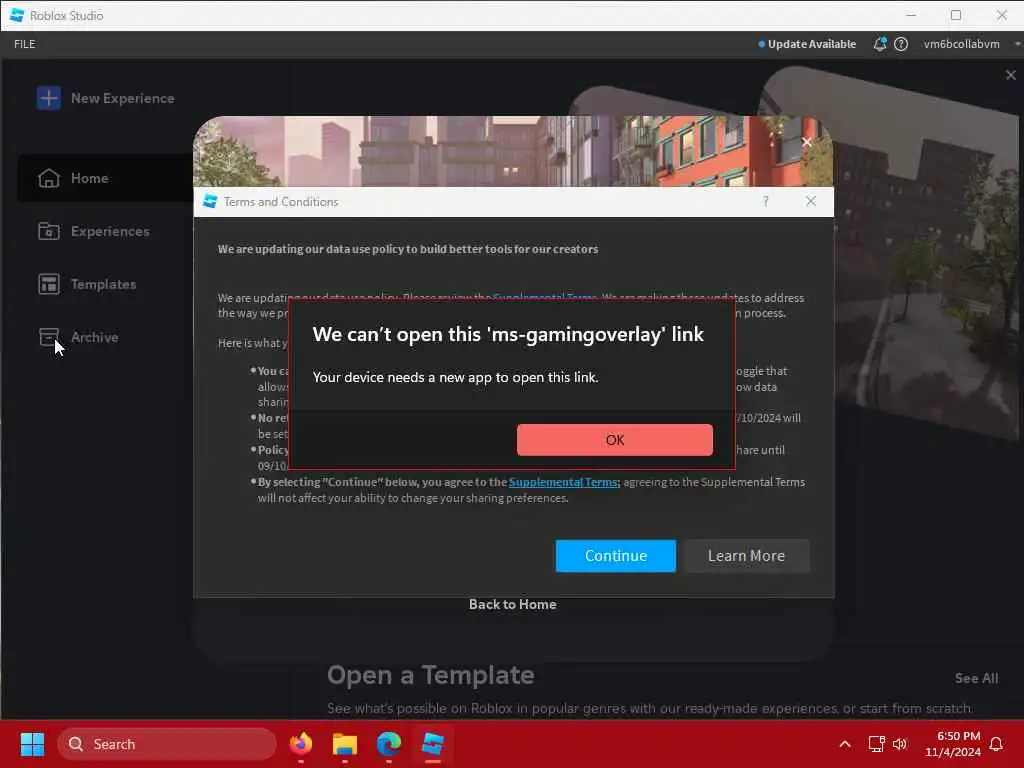
Task: Select Archive in the sidebar
Action: [78, 337]
